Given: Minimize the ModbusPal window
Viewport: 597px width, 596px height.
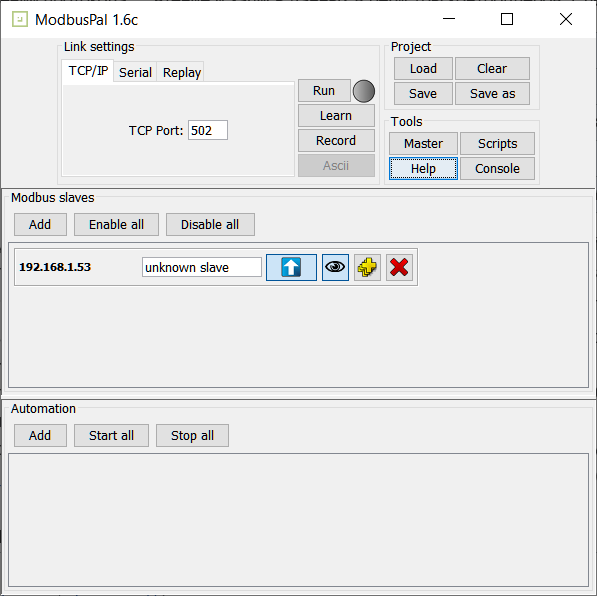Looking at the screenshot, I should pyautogui.click(x=449, y=19).
